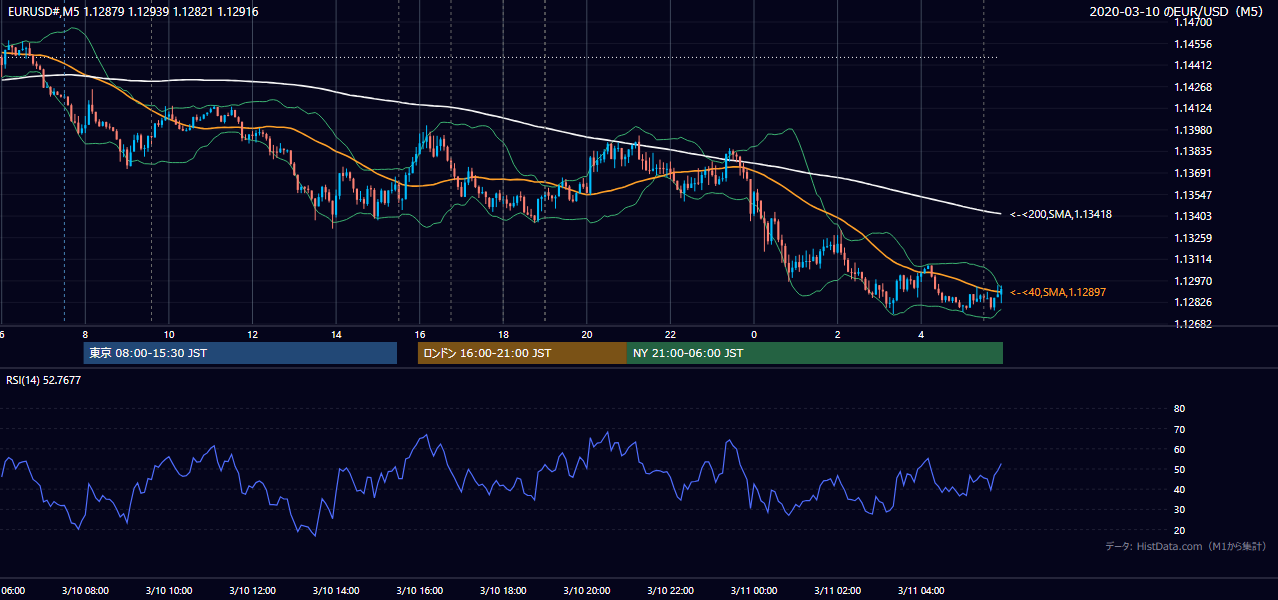This screenshot has width=1278, height=600.
Task: Click hour tick 2 below price chart
Action: pos(837,334)
